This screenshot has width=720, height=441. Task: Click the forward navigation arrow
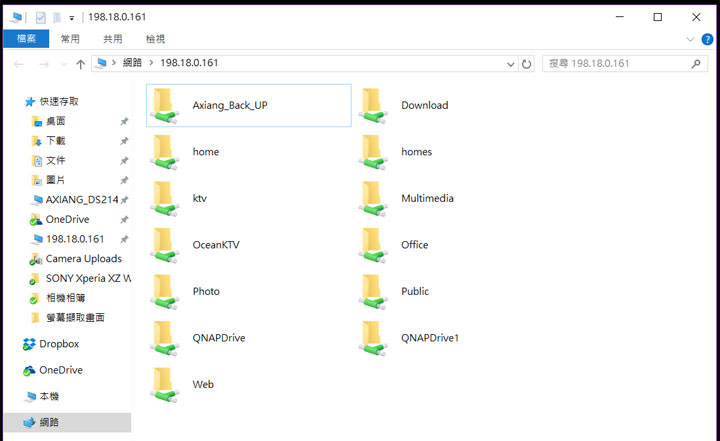pyautogui.click(x=44, y=64)
